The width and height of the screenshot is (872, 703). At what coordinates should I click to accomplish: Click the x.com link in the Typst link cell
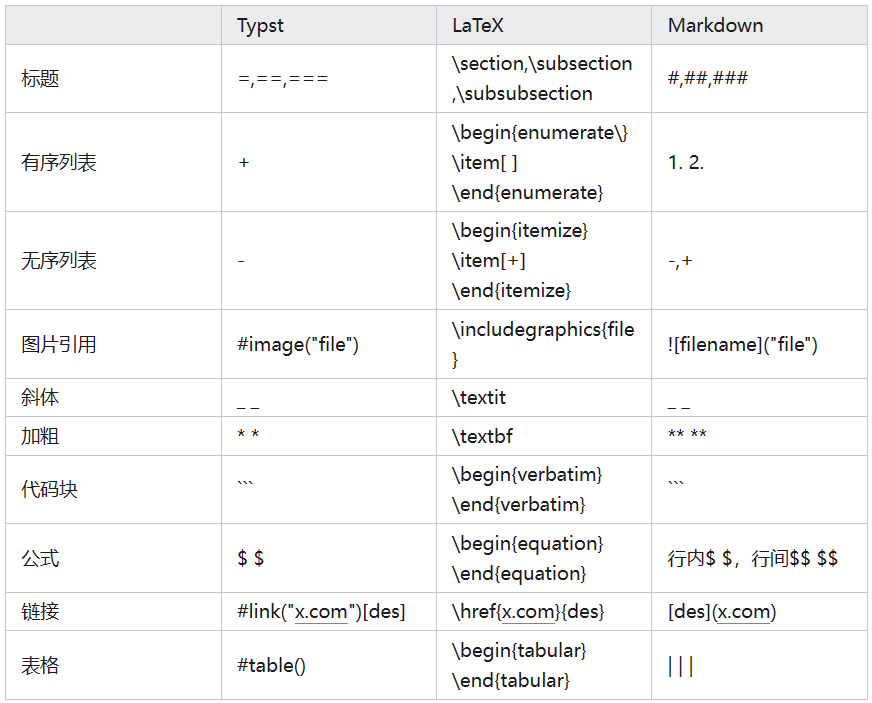pos(321,612)
